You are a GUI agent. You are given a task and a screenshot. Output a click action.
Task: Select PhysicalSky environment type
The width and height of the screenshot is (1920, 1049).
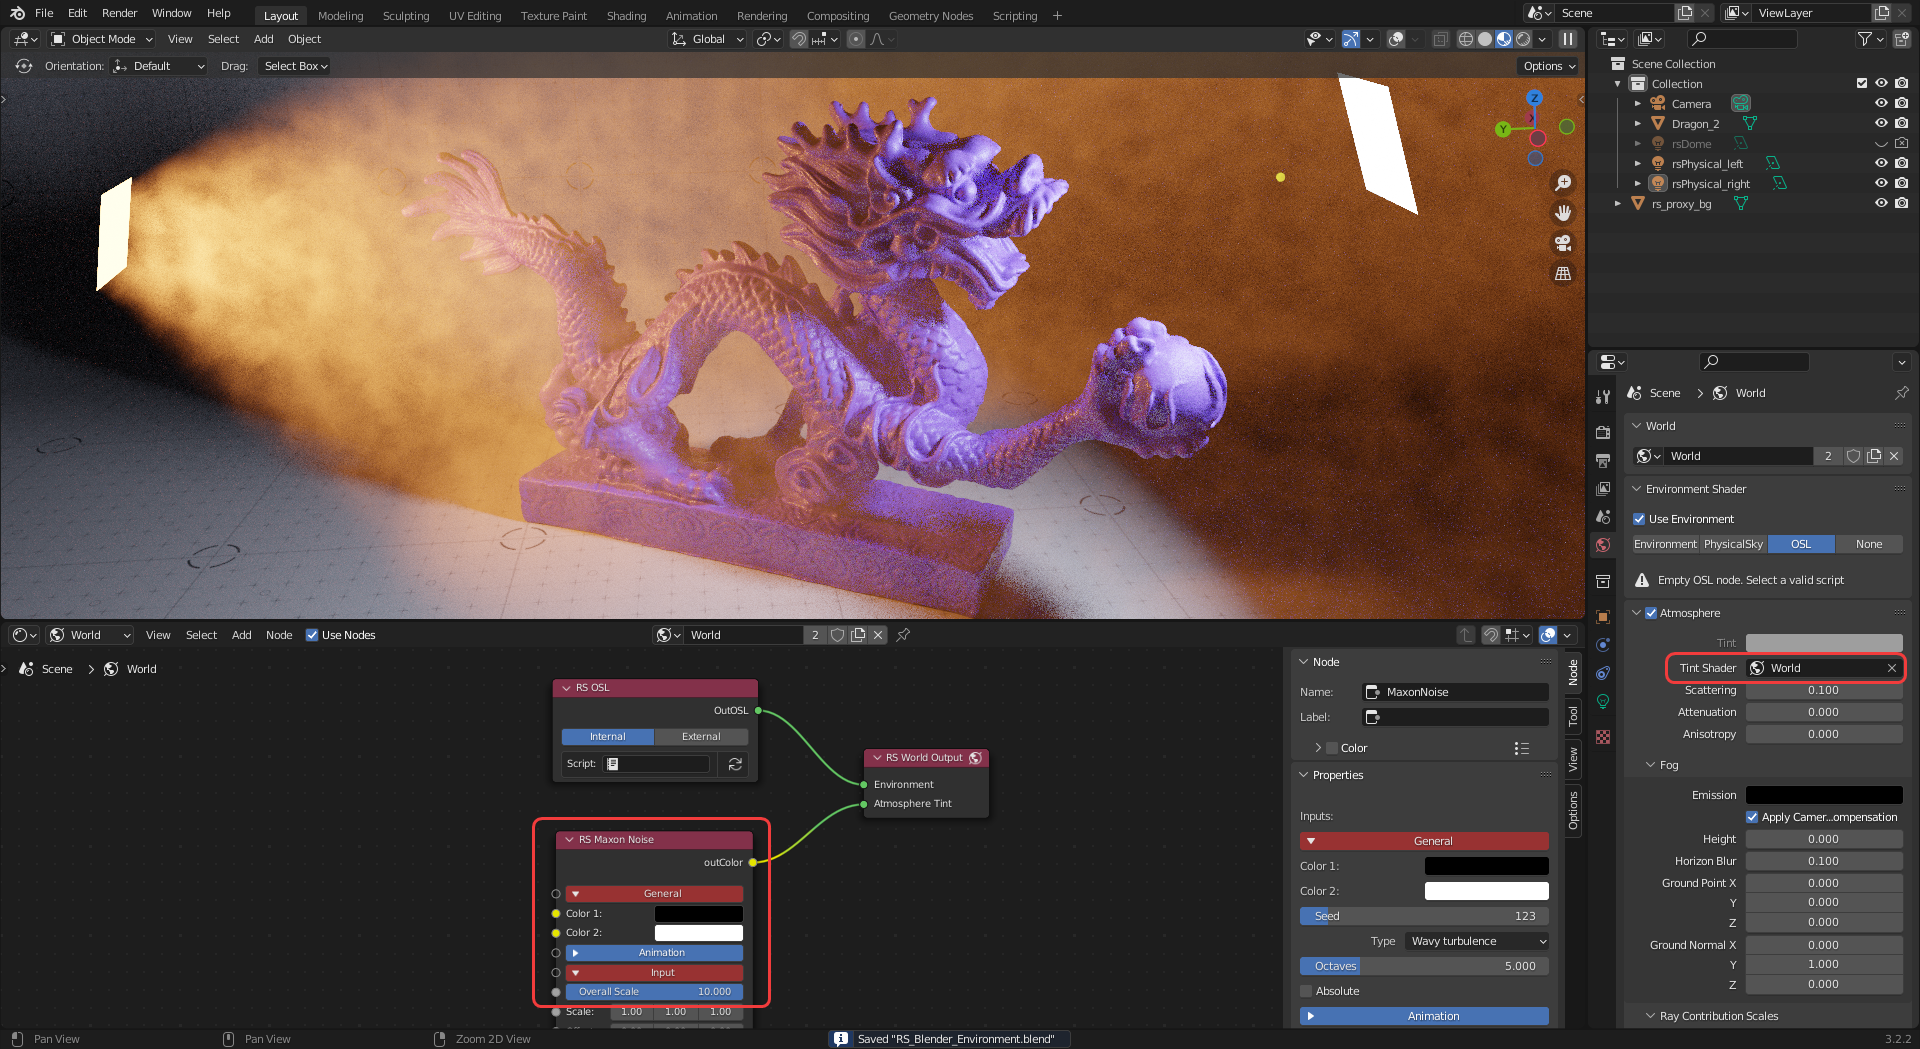1733,544
